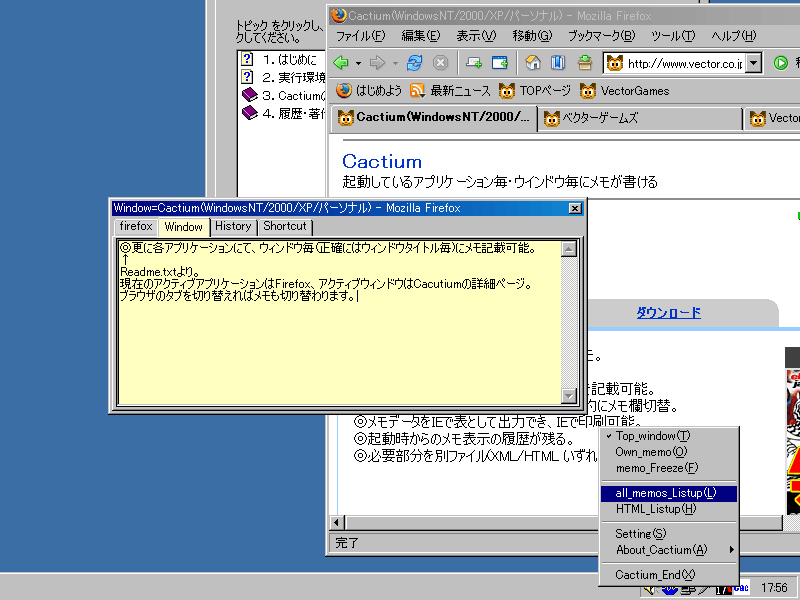Open the 編集(E) menu in Firefox
This screenshot has width=800, height=600.
(x=420, y=36)
